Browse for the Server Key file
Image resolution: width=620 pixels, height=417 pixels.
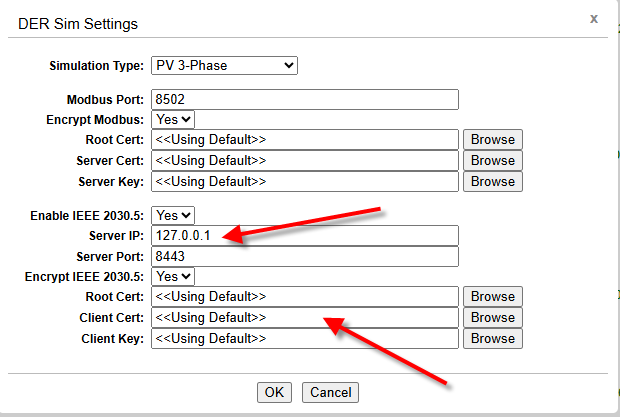pos(493,181)
